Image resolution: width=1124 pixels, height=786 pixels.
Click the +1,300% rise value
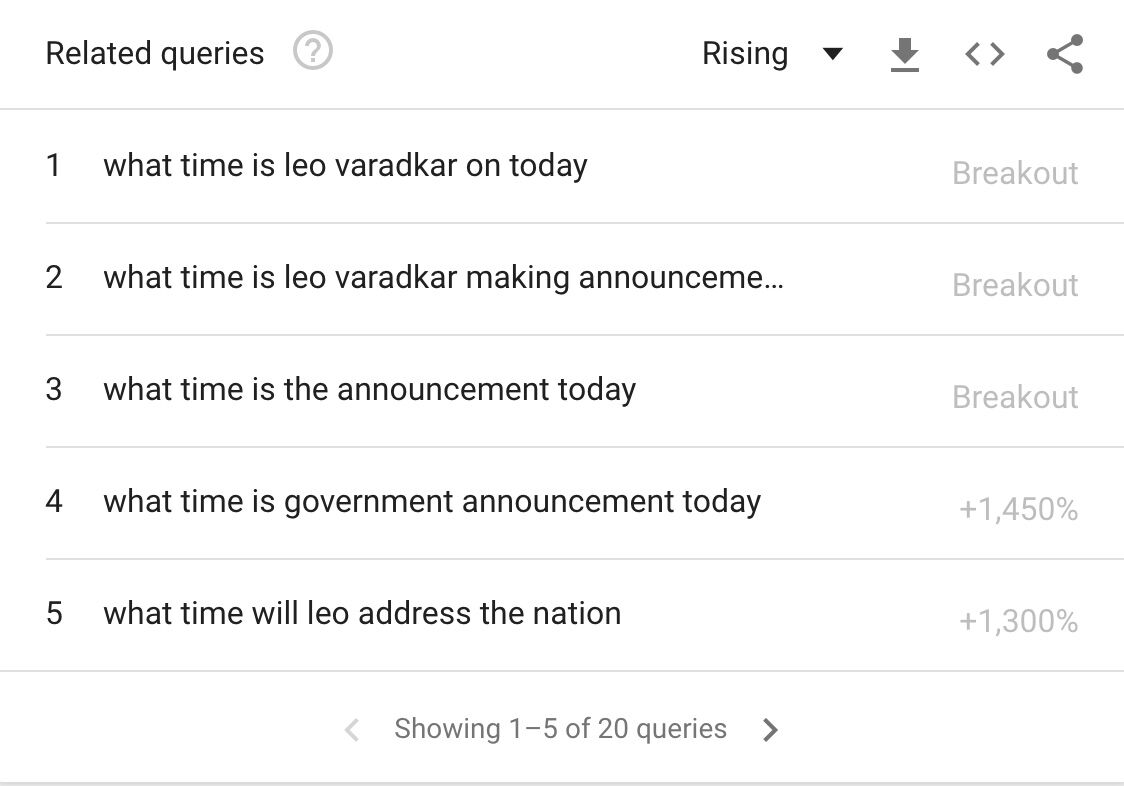point(1018,622)
